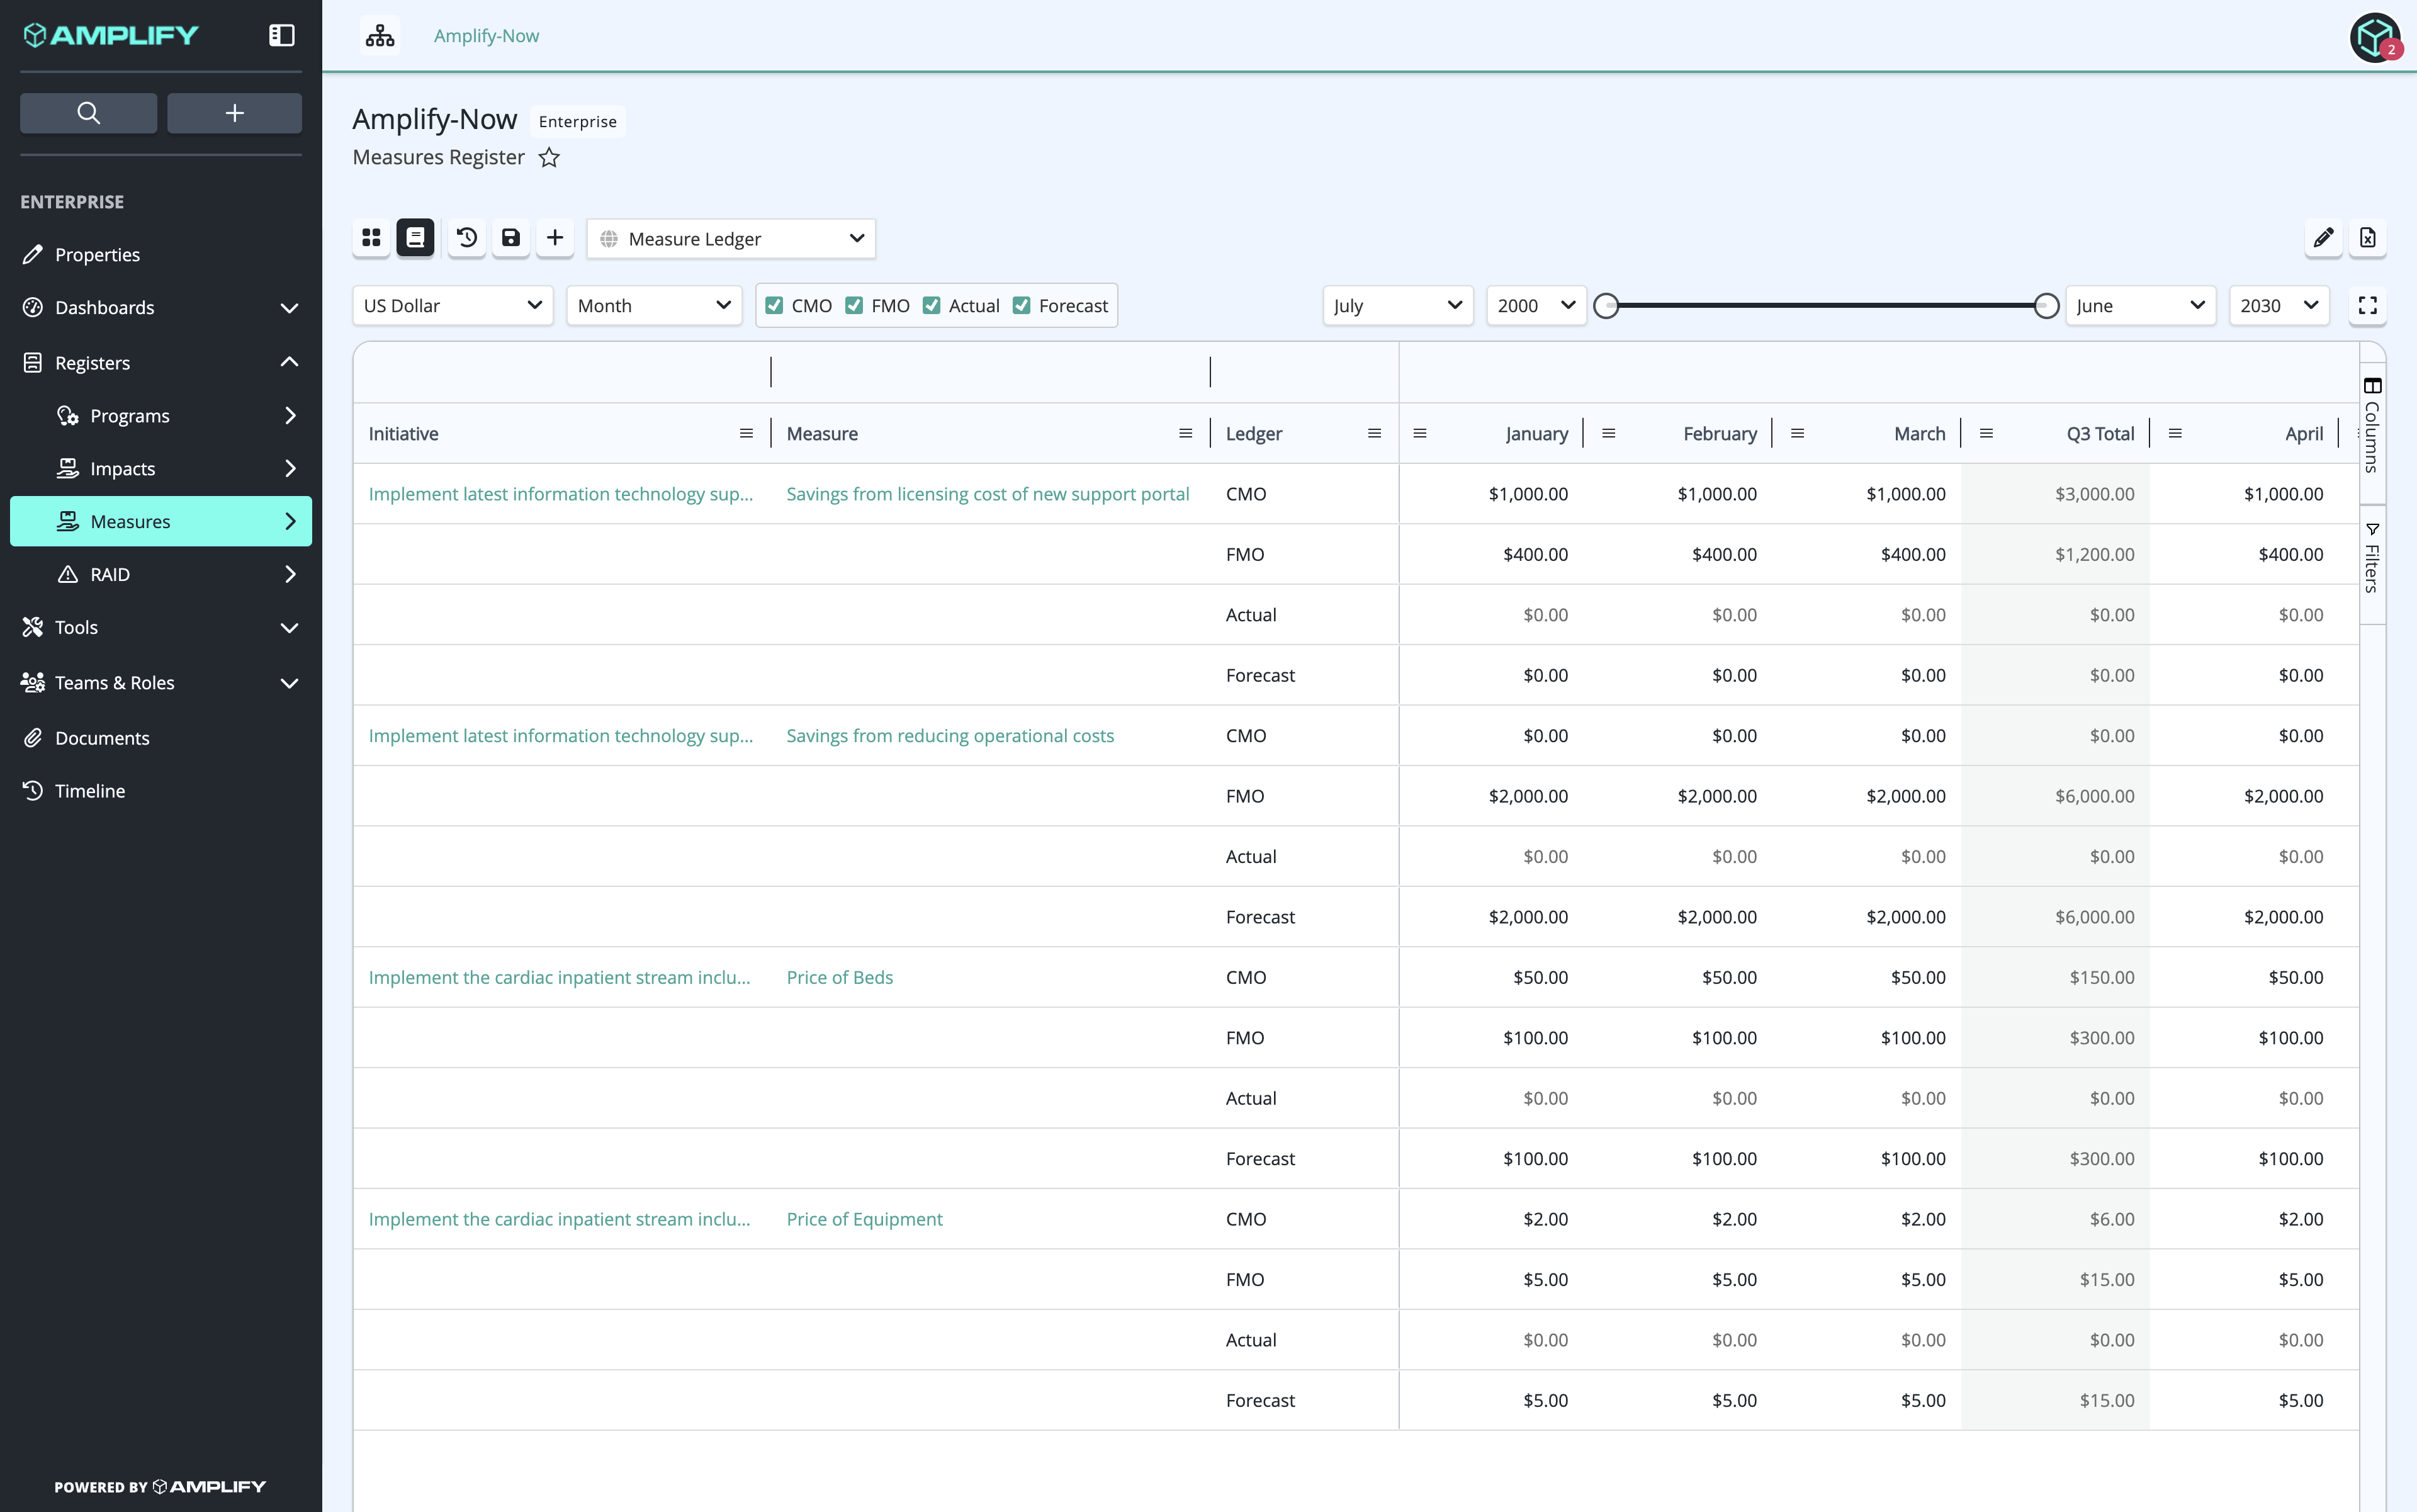Uncheck the Actual checkbox

pos(932,306)
